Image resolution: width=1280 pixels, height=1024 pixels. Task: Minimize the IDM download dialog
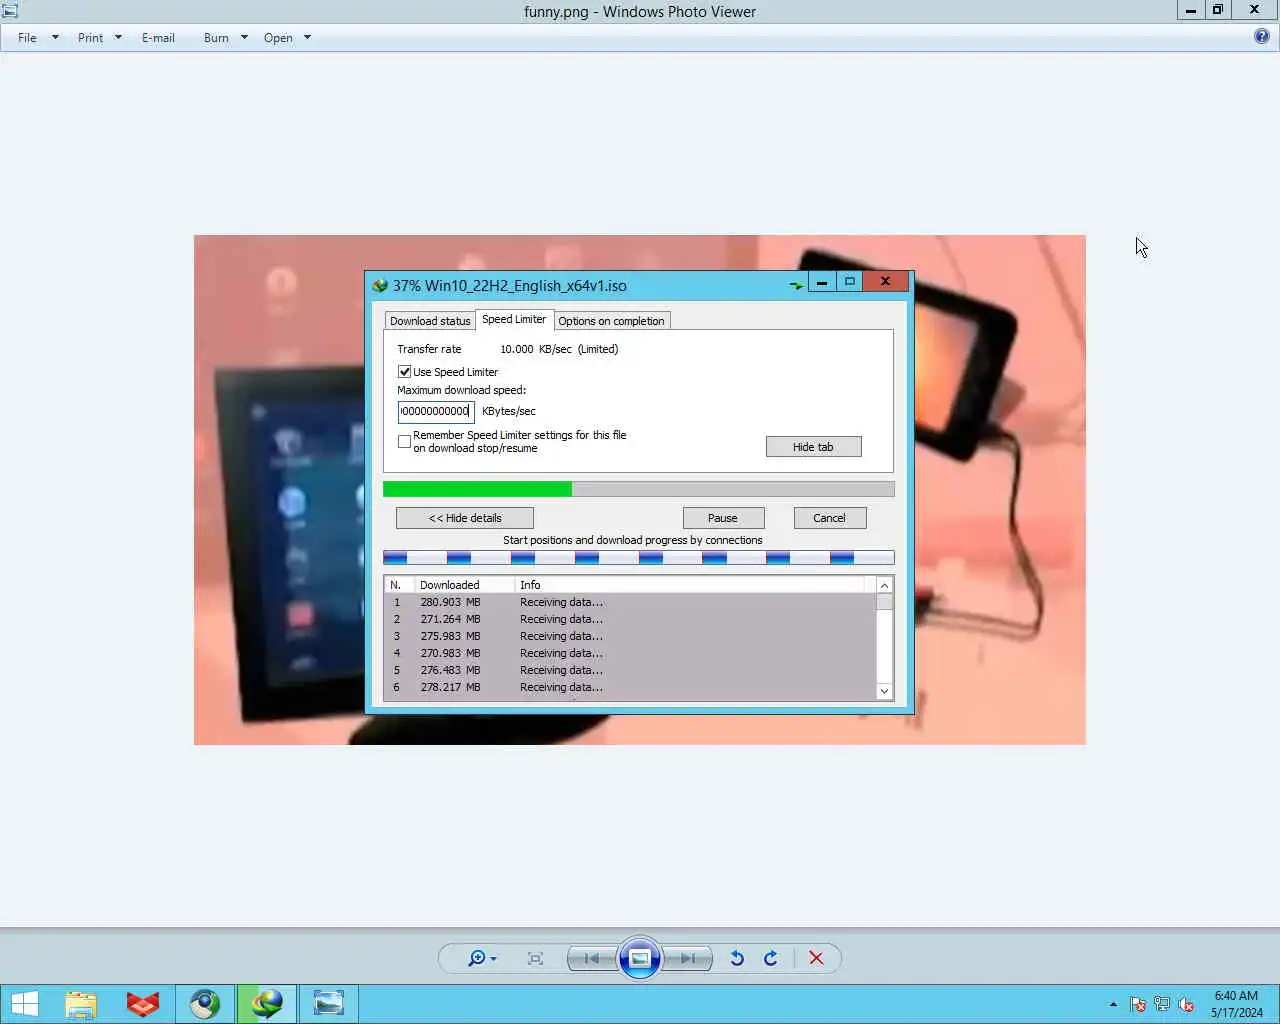pyautogui.click(x=822, y=282)
